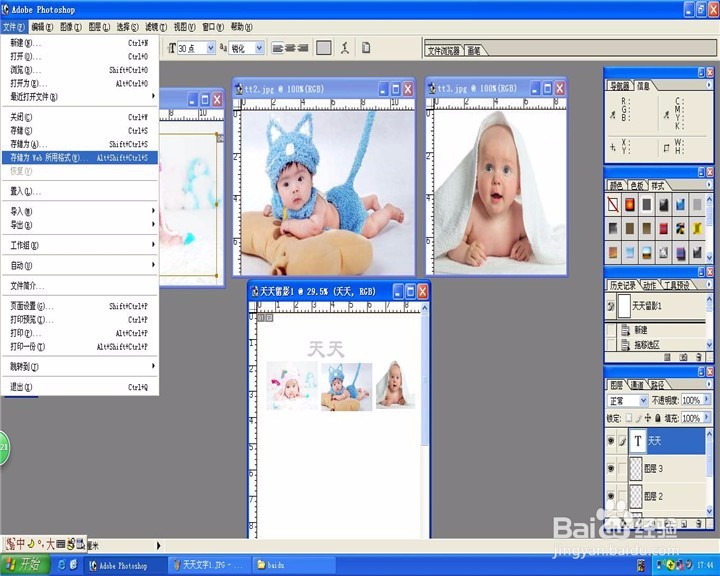Open the baidu folder taskbar button
The image size is (720, 576).
coord(292,565)
